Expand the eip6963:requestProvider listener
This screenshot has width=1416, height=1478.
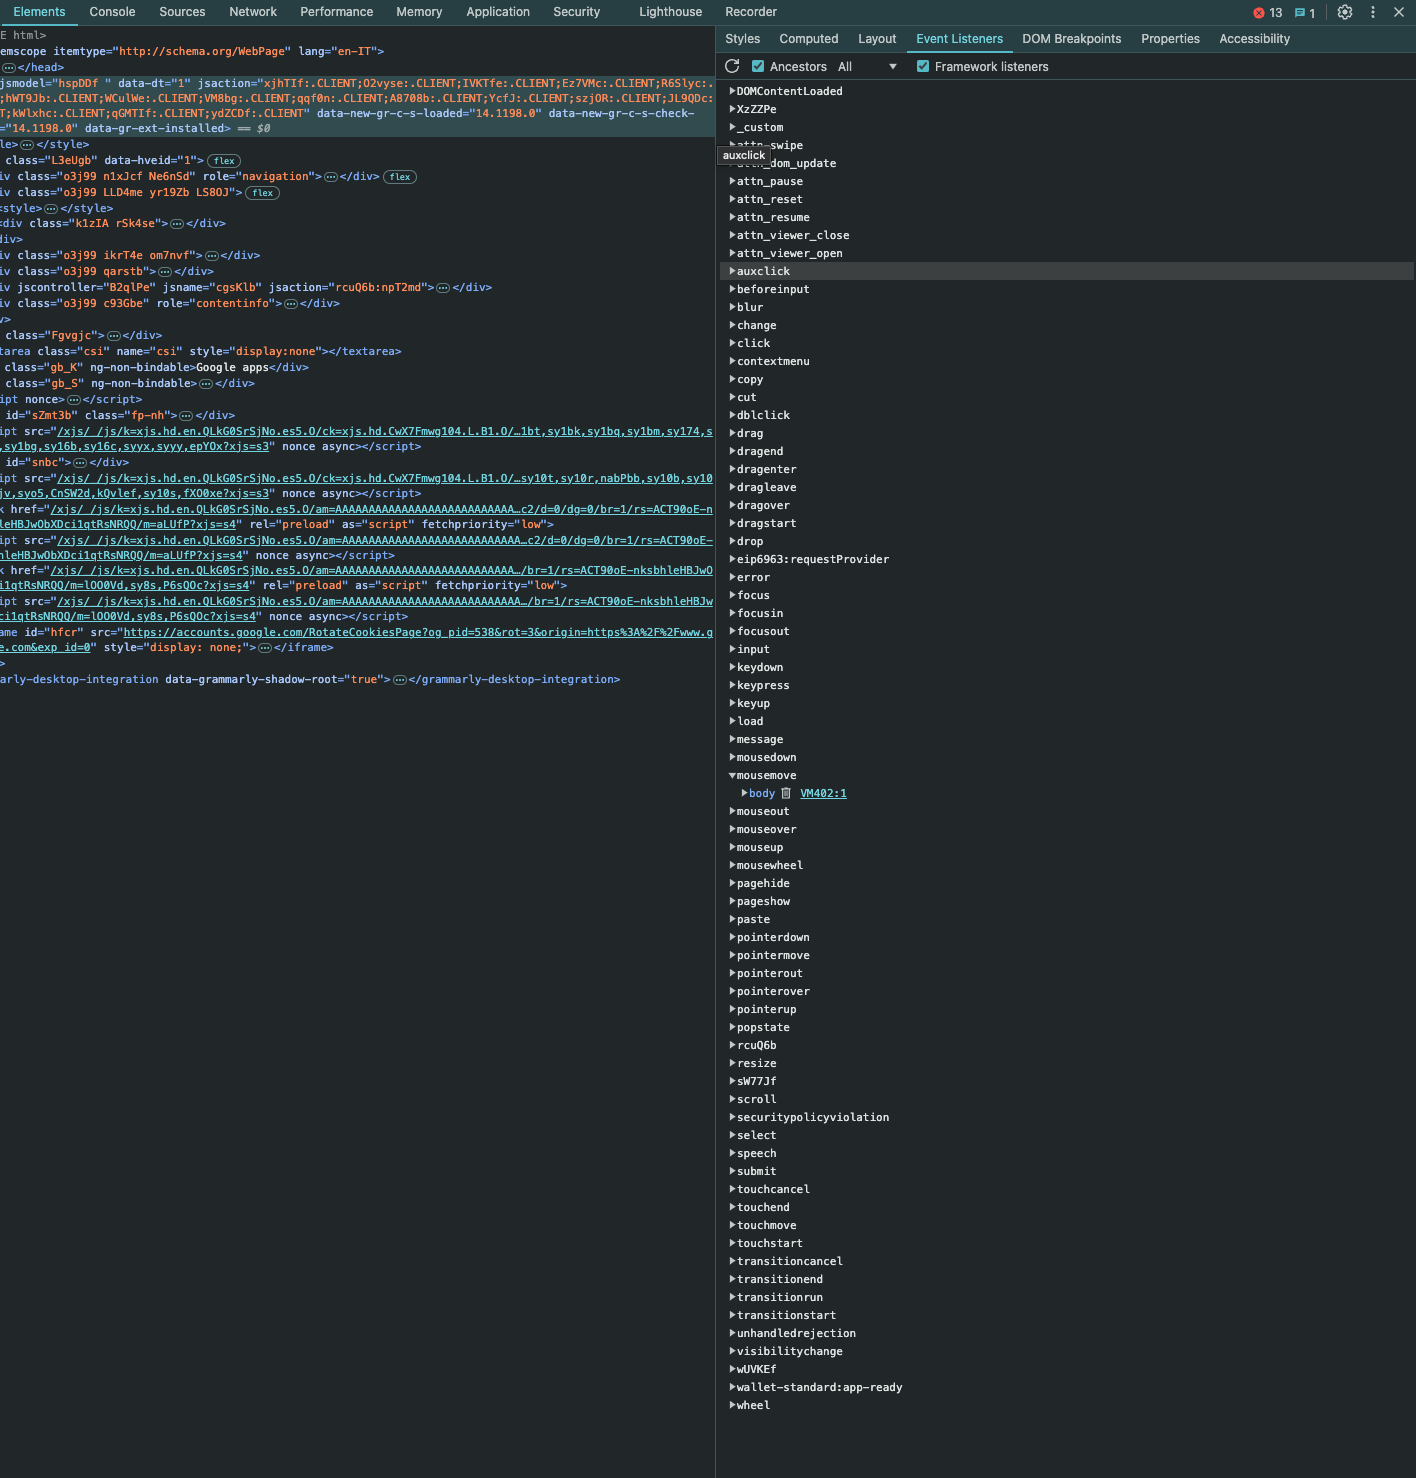pos(732,559)
